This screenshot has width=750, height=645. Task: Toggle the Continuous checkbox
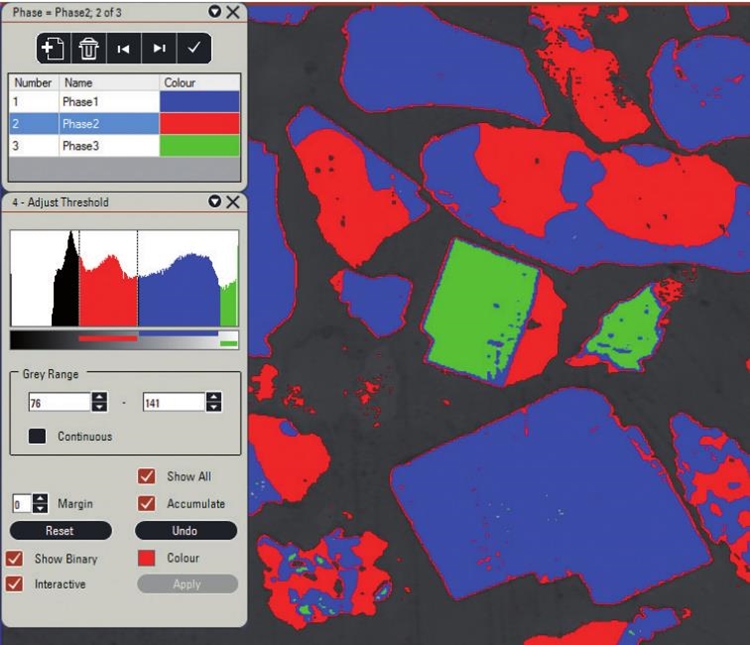pos(38,436)
